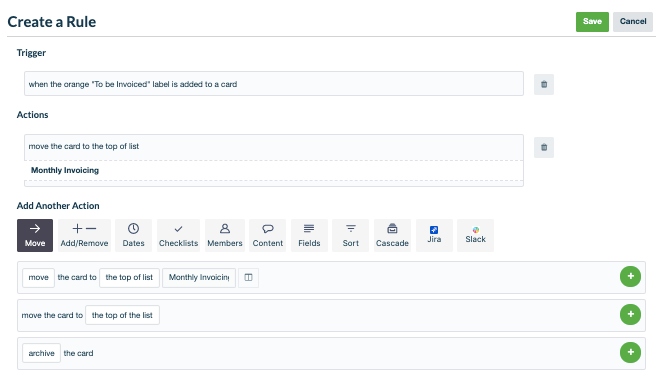Add the move to Monthly Invoicing action
The width and height of the screenshot is (666, 387).
coord(630,277)
